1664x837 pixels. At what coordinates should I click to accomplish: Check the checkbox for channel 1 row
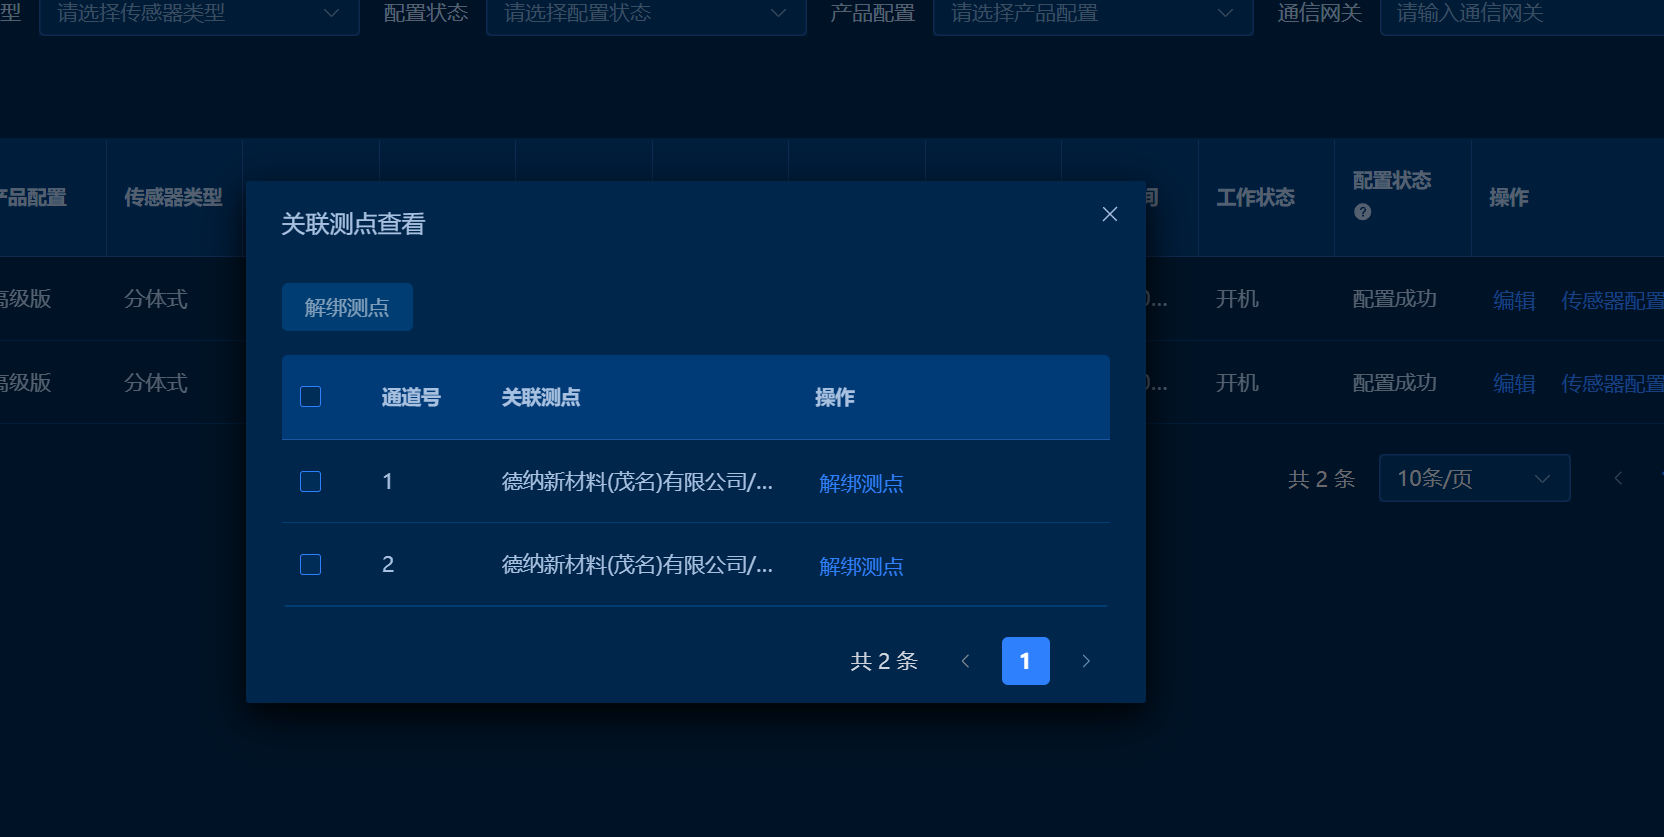click(x=311, y=481)
